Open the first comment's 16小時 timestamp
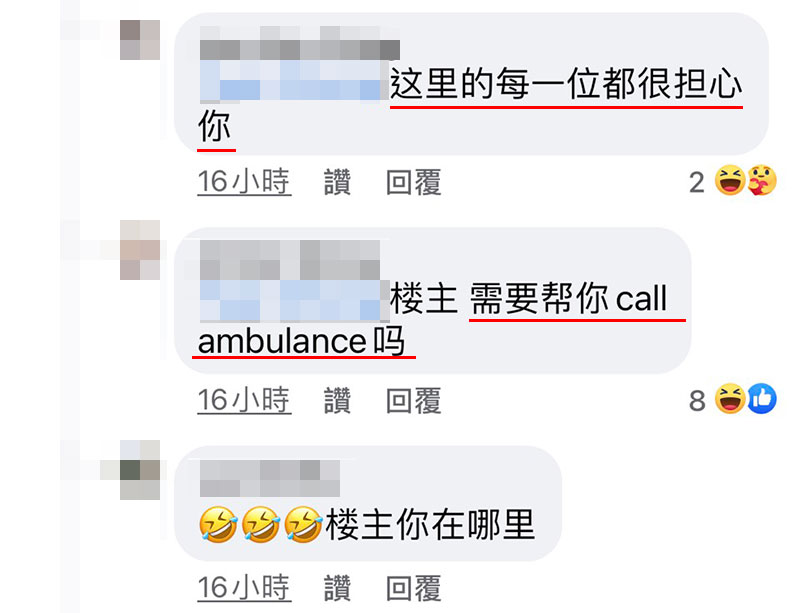 (244, 182)
